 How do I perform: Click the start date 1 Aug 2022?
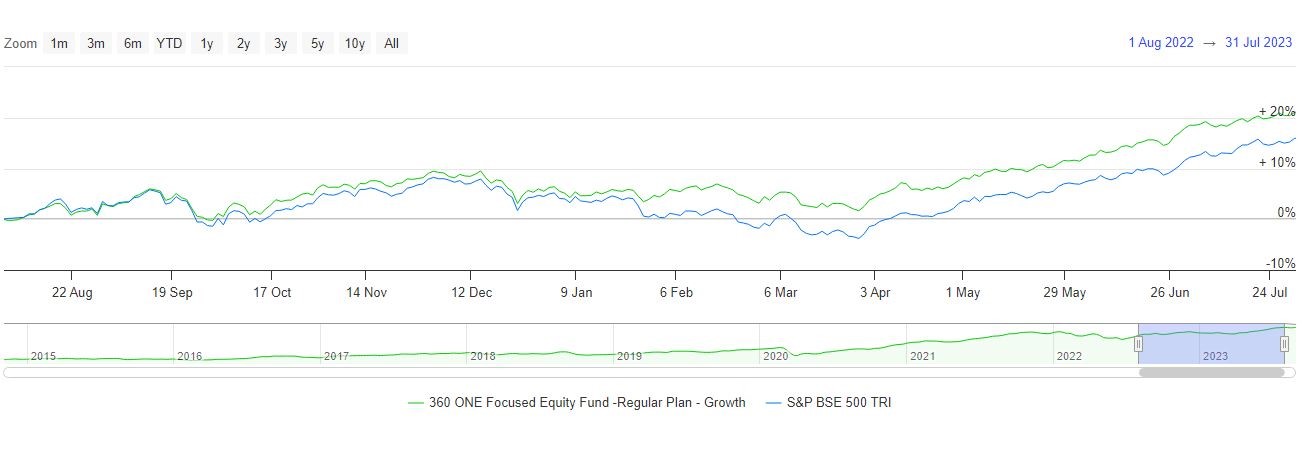pyautogui.click(x=1161, y=42)
